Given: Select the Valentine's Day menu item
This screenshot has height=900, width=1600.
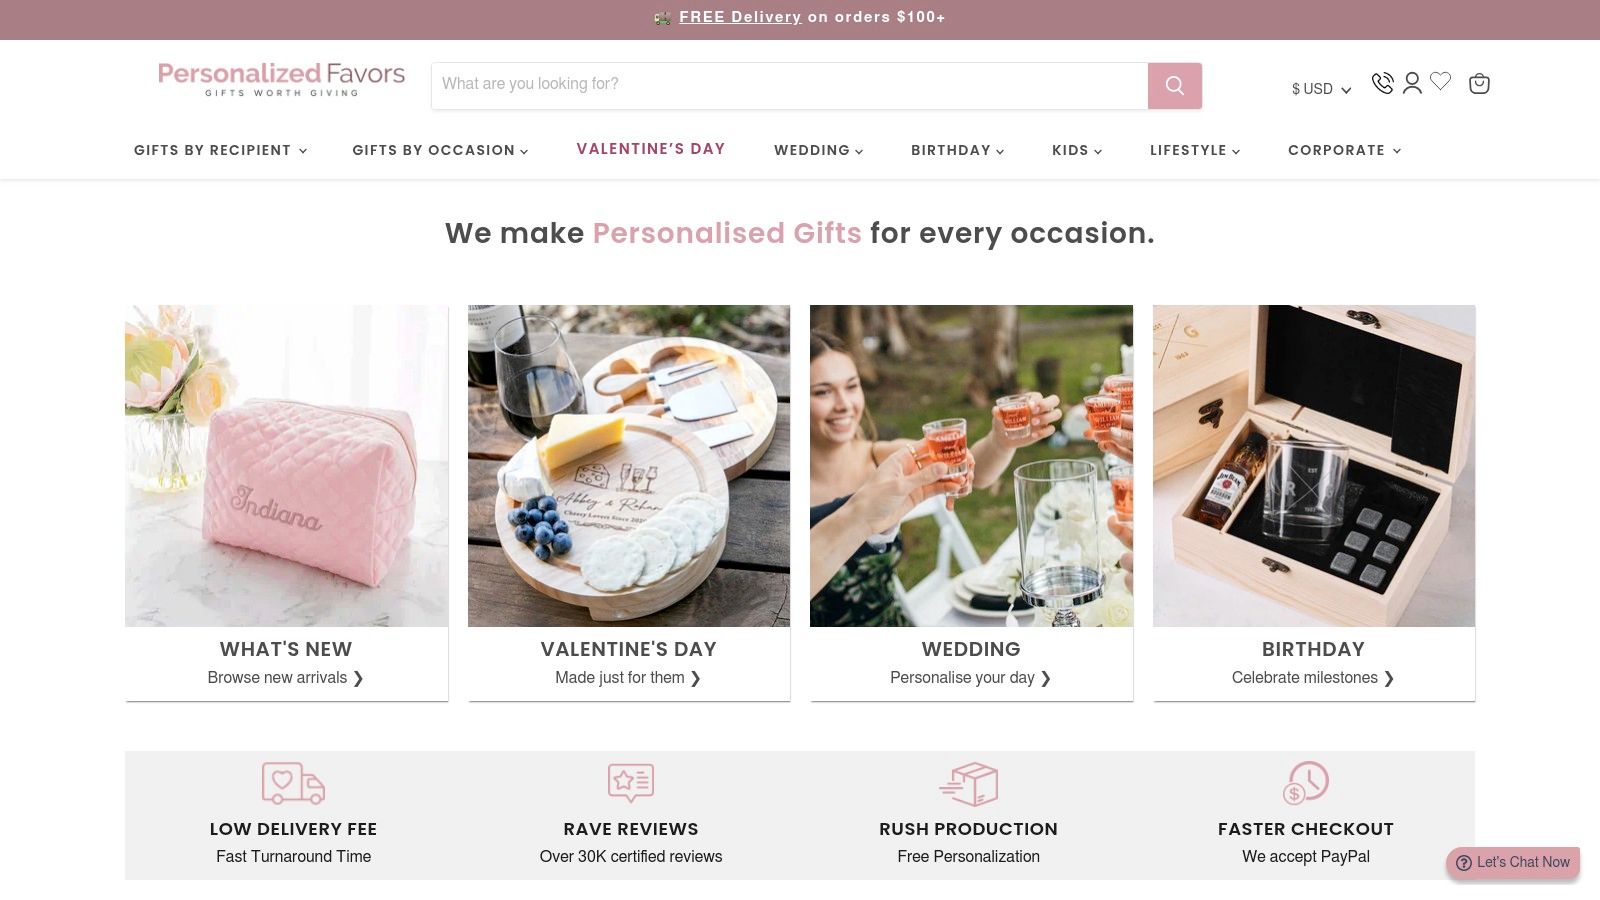Looking at the screenshot, I should [651, 149].
